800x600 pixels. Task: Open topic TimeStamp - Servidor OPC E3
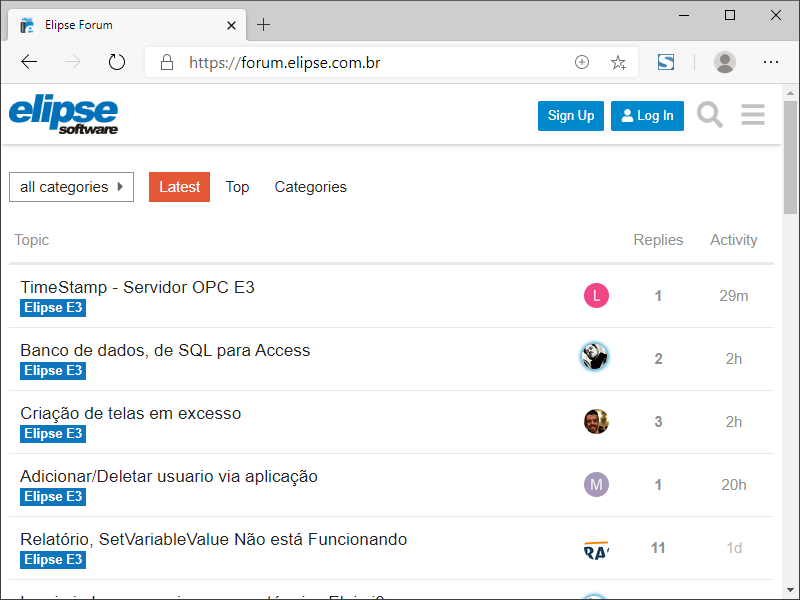click(x=137, y=287)
